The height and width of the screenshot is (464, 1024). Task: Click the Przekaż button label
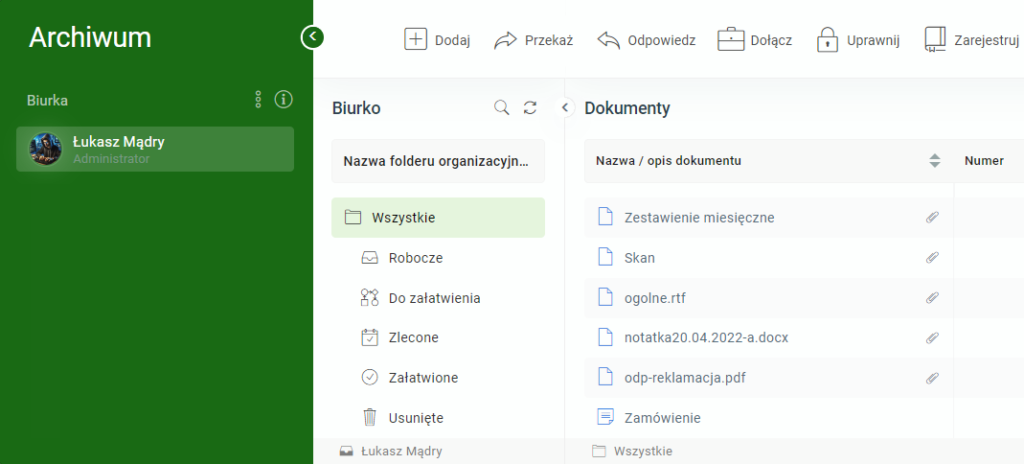coord(549,41)
